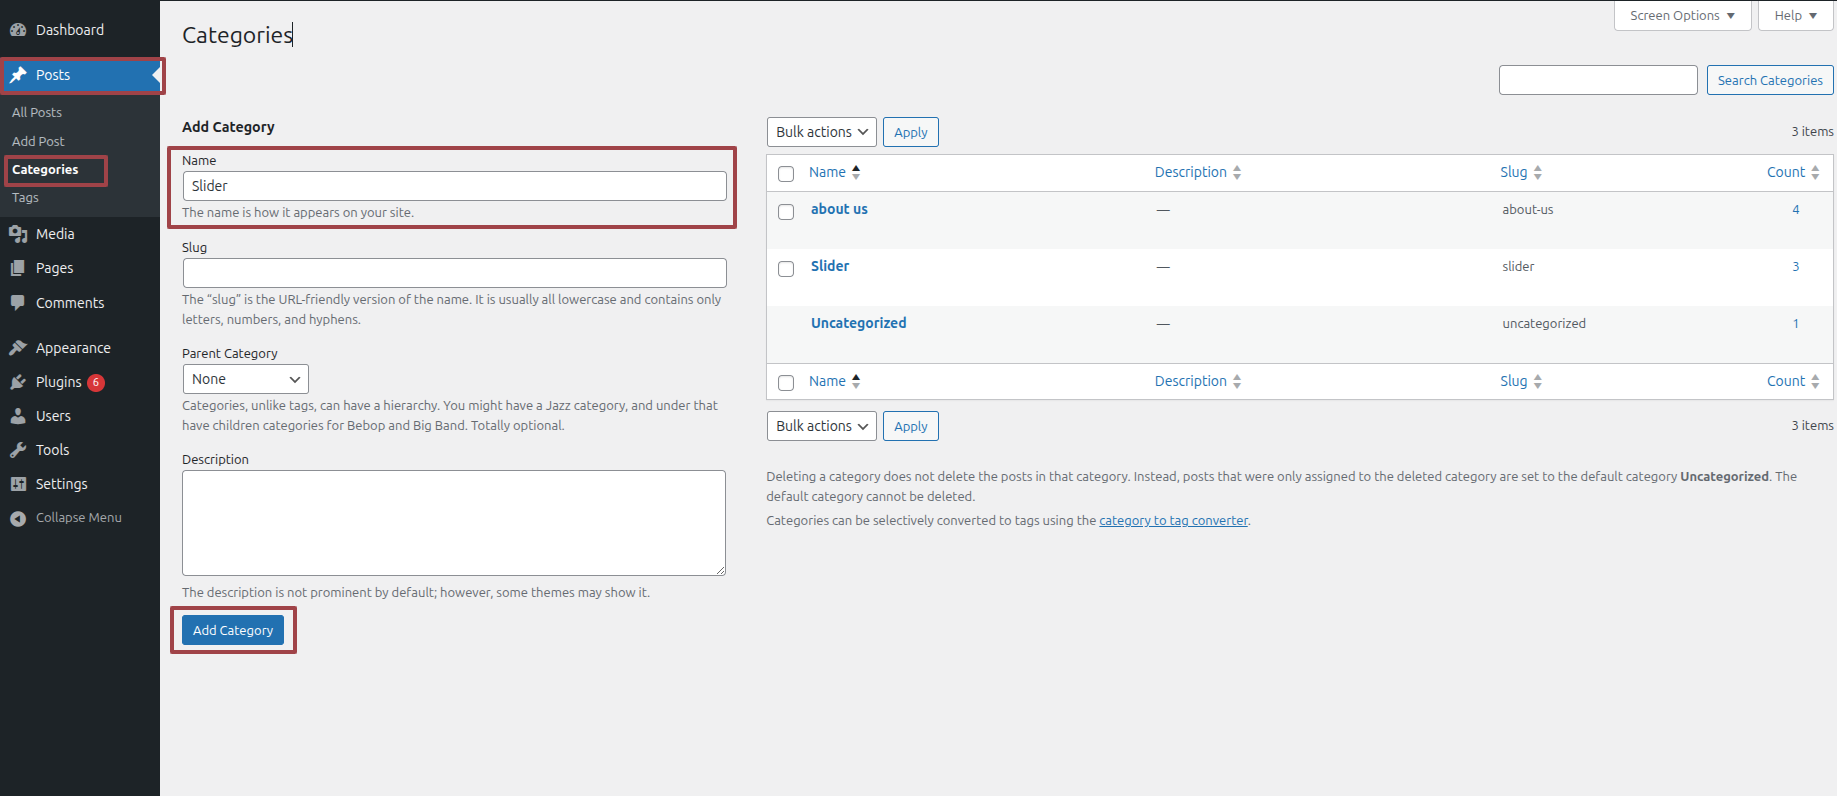
Task: Go to All Posts submenu item
Action: point(37,113)
